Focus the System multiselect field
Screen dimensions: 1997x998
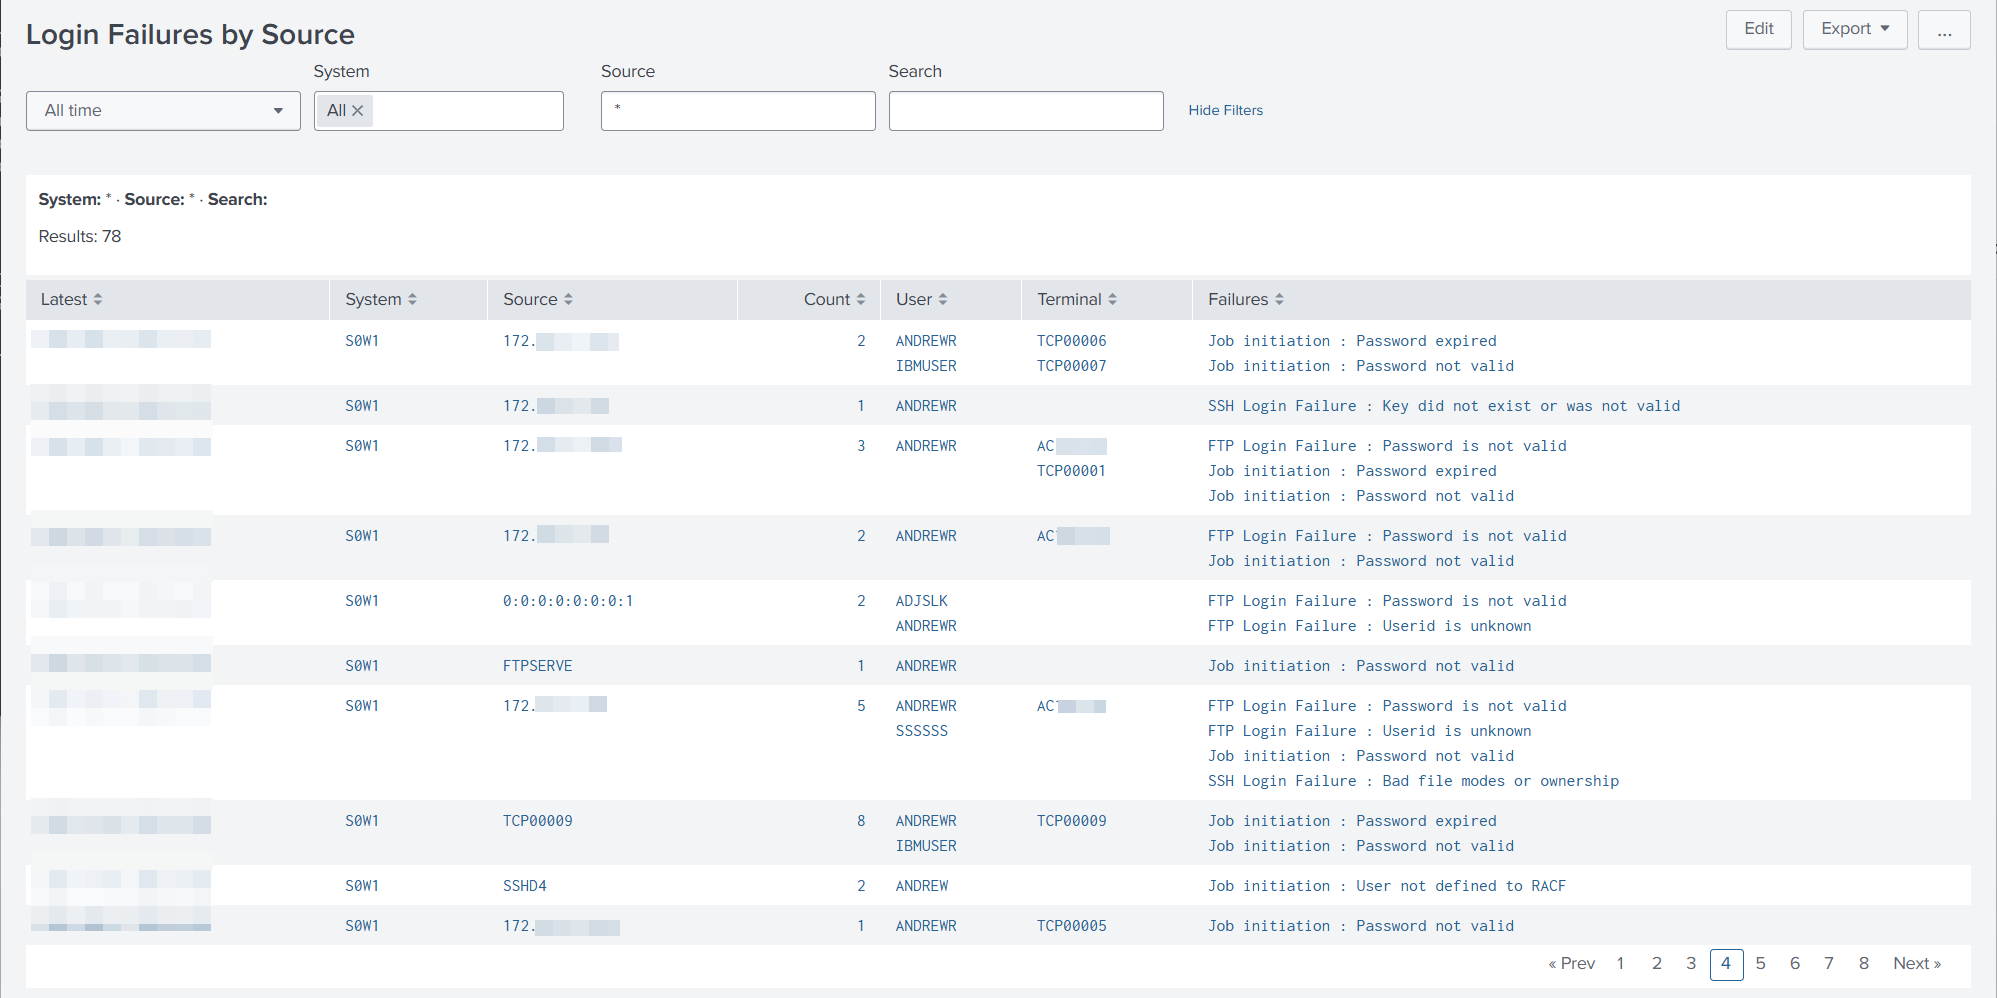[439, 111]
